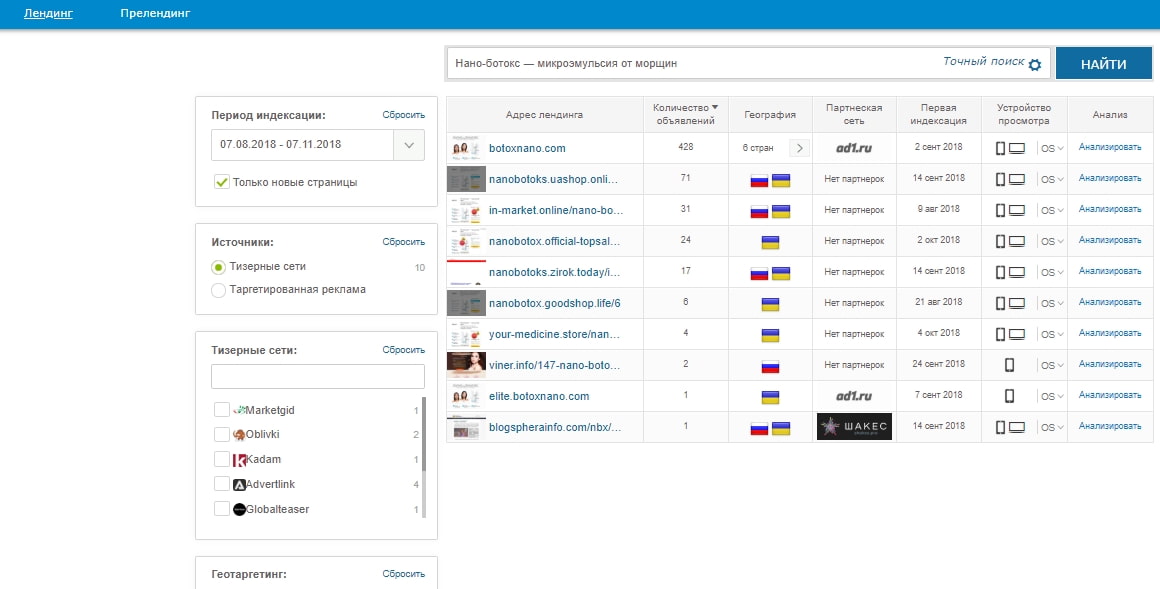Click desktop icon in your-medicine.store row
1160x589 pixels.
[x=1016, y=334]
